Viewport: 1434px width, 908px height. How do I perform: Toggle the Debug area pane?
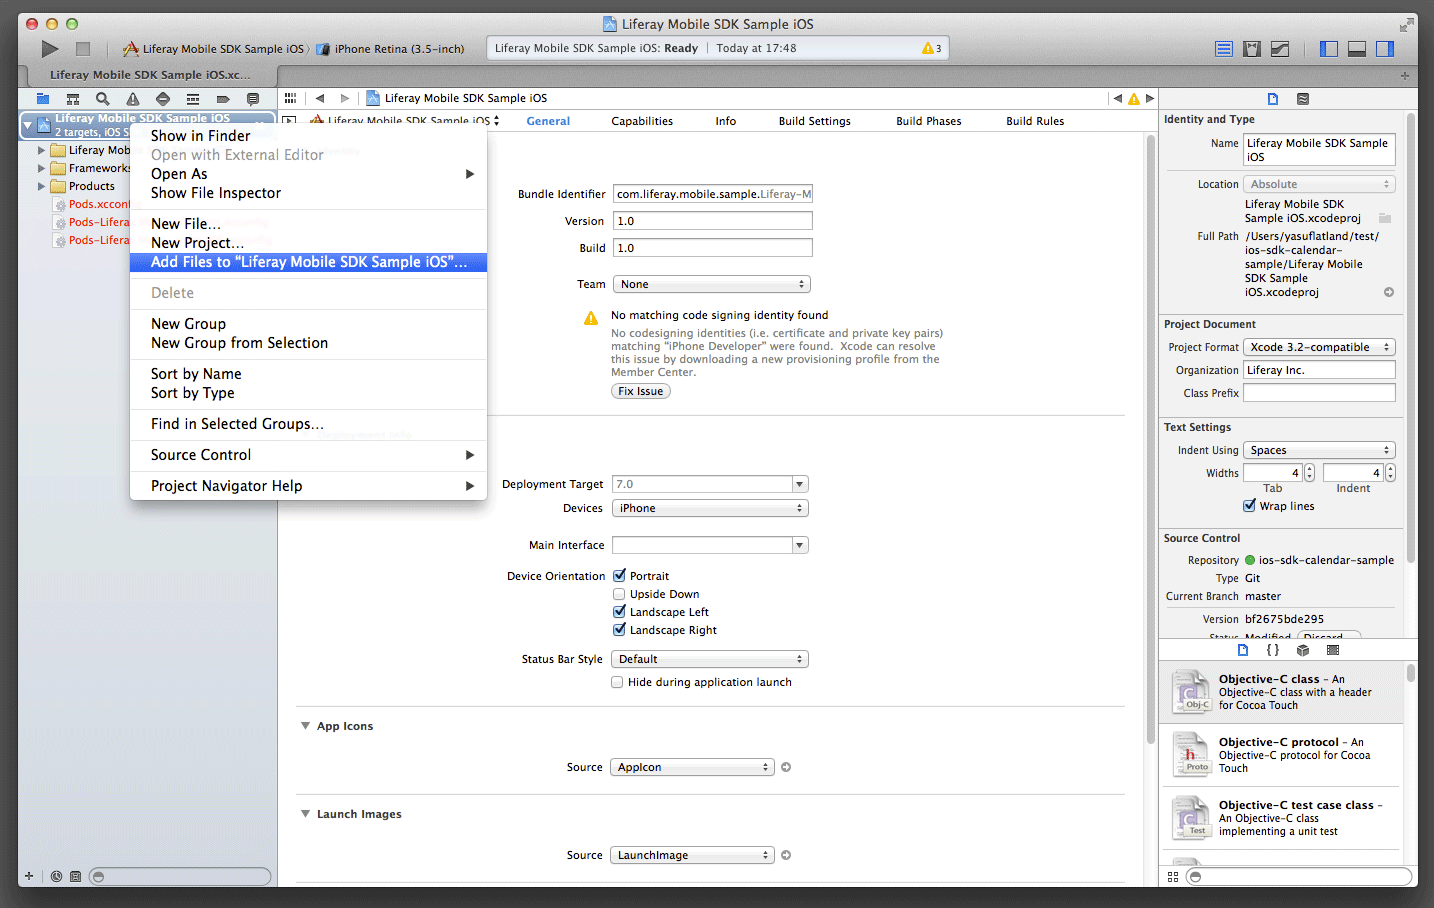(1357, 48)
